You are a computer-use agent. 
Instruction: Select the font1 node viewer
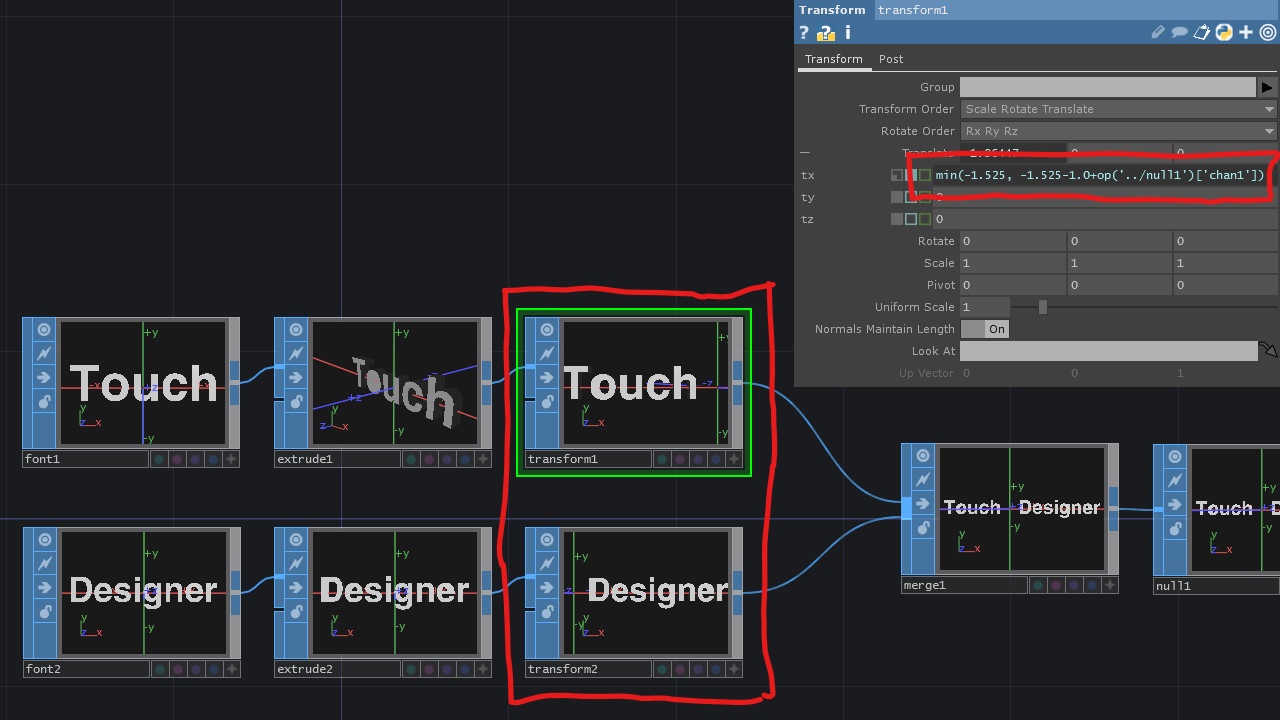click(143, 383)
